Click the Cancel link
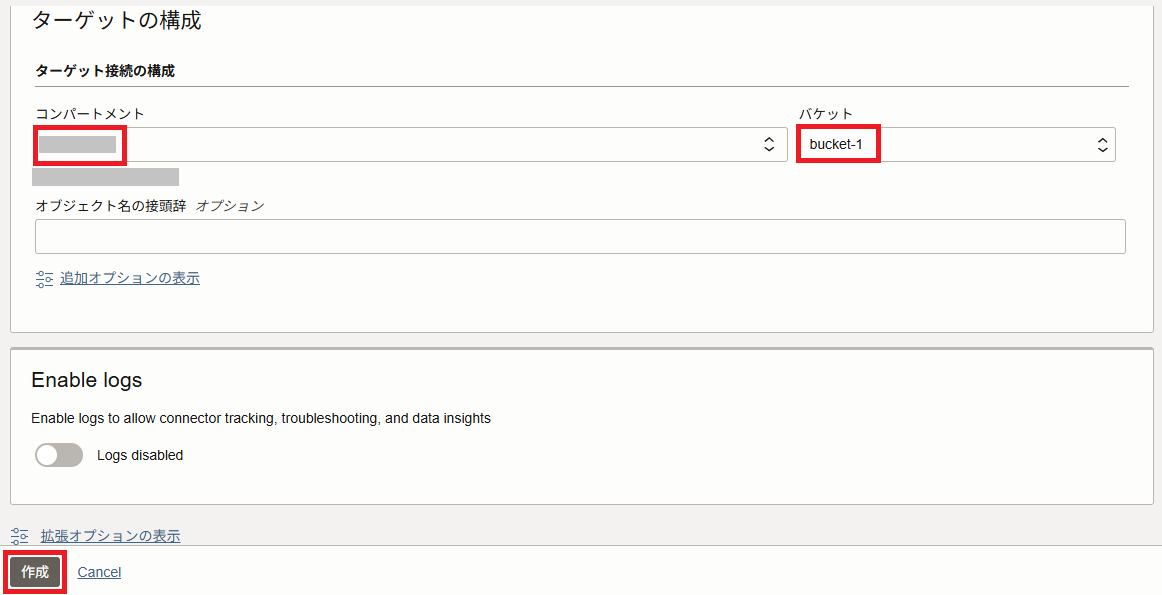This screenshot has width=1162, height=595. tap(99, 572)
